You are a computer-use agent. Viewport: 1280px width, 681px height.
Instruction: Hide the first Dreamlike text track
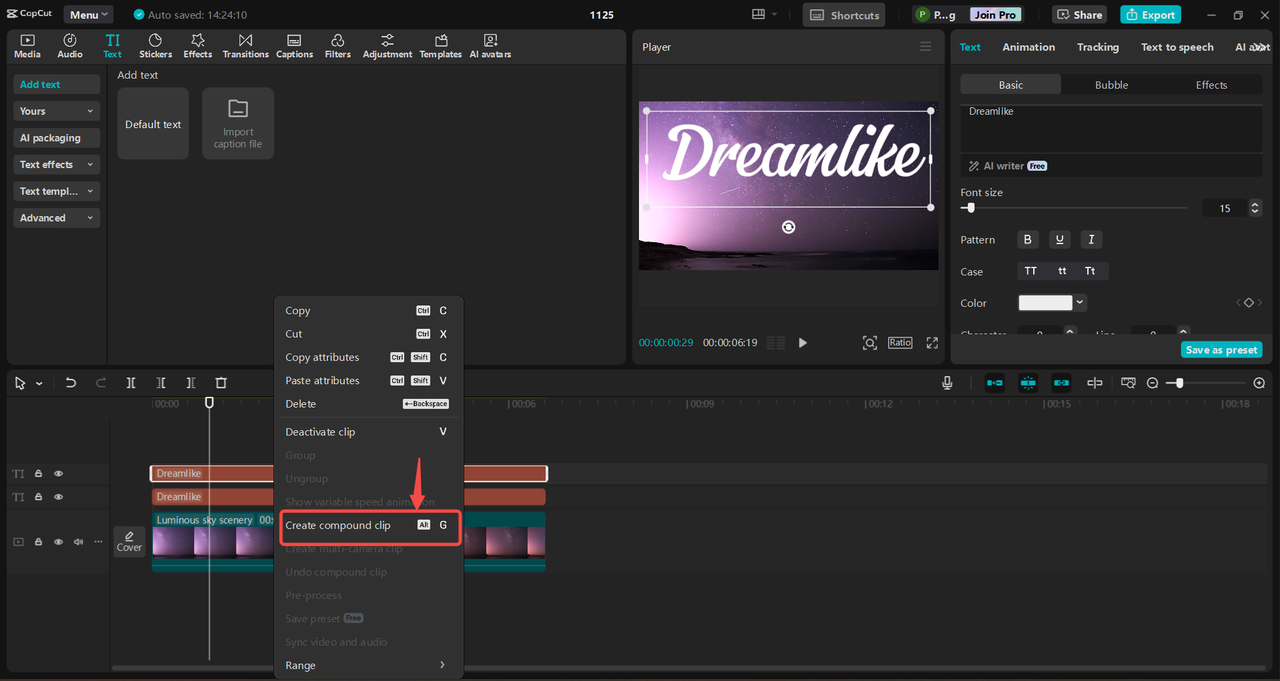point(58,473)
